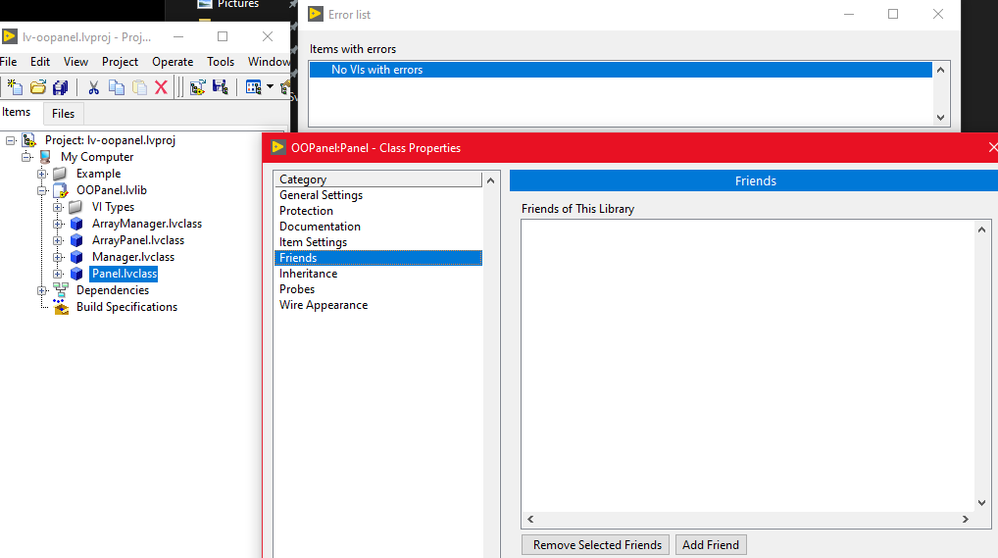Click the Dependencies tree icon

[61, 290]
